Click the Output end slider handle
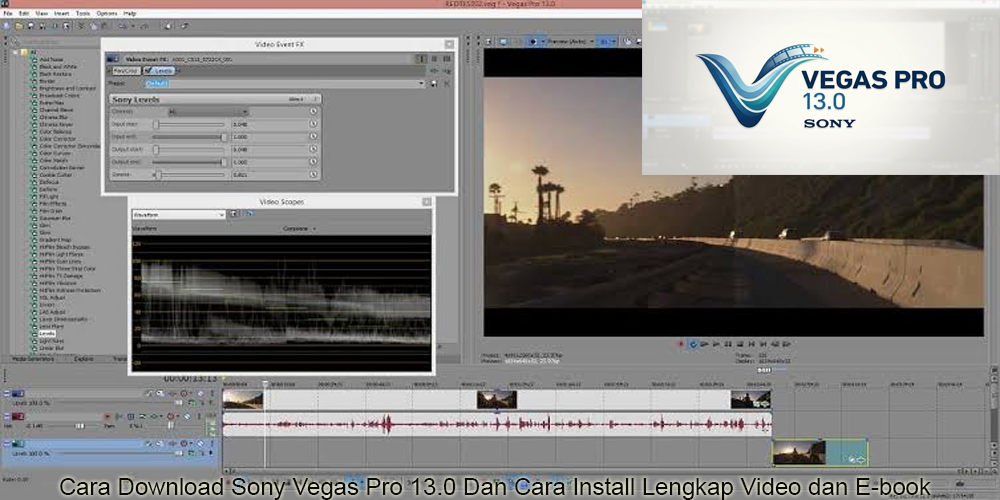 [x=224, y=162]
